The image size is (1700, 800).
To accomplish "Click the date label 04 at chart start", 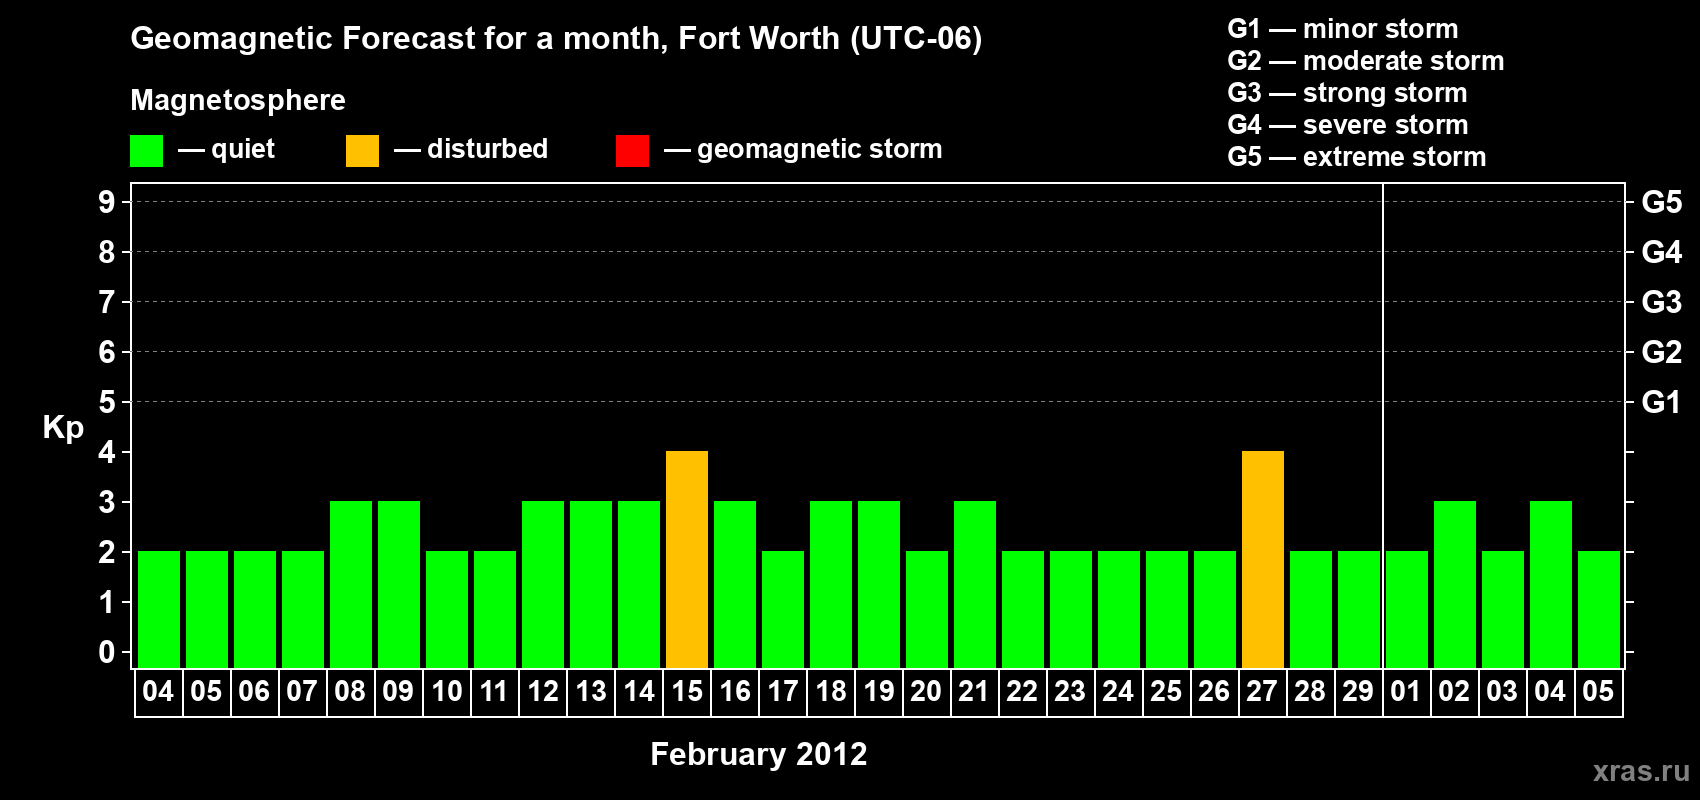I will coord(158,691).
